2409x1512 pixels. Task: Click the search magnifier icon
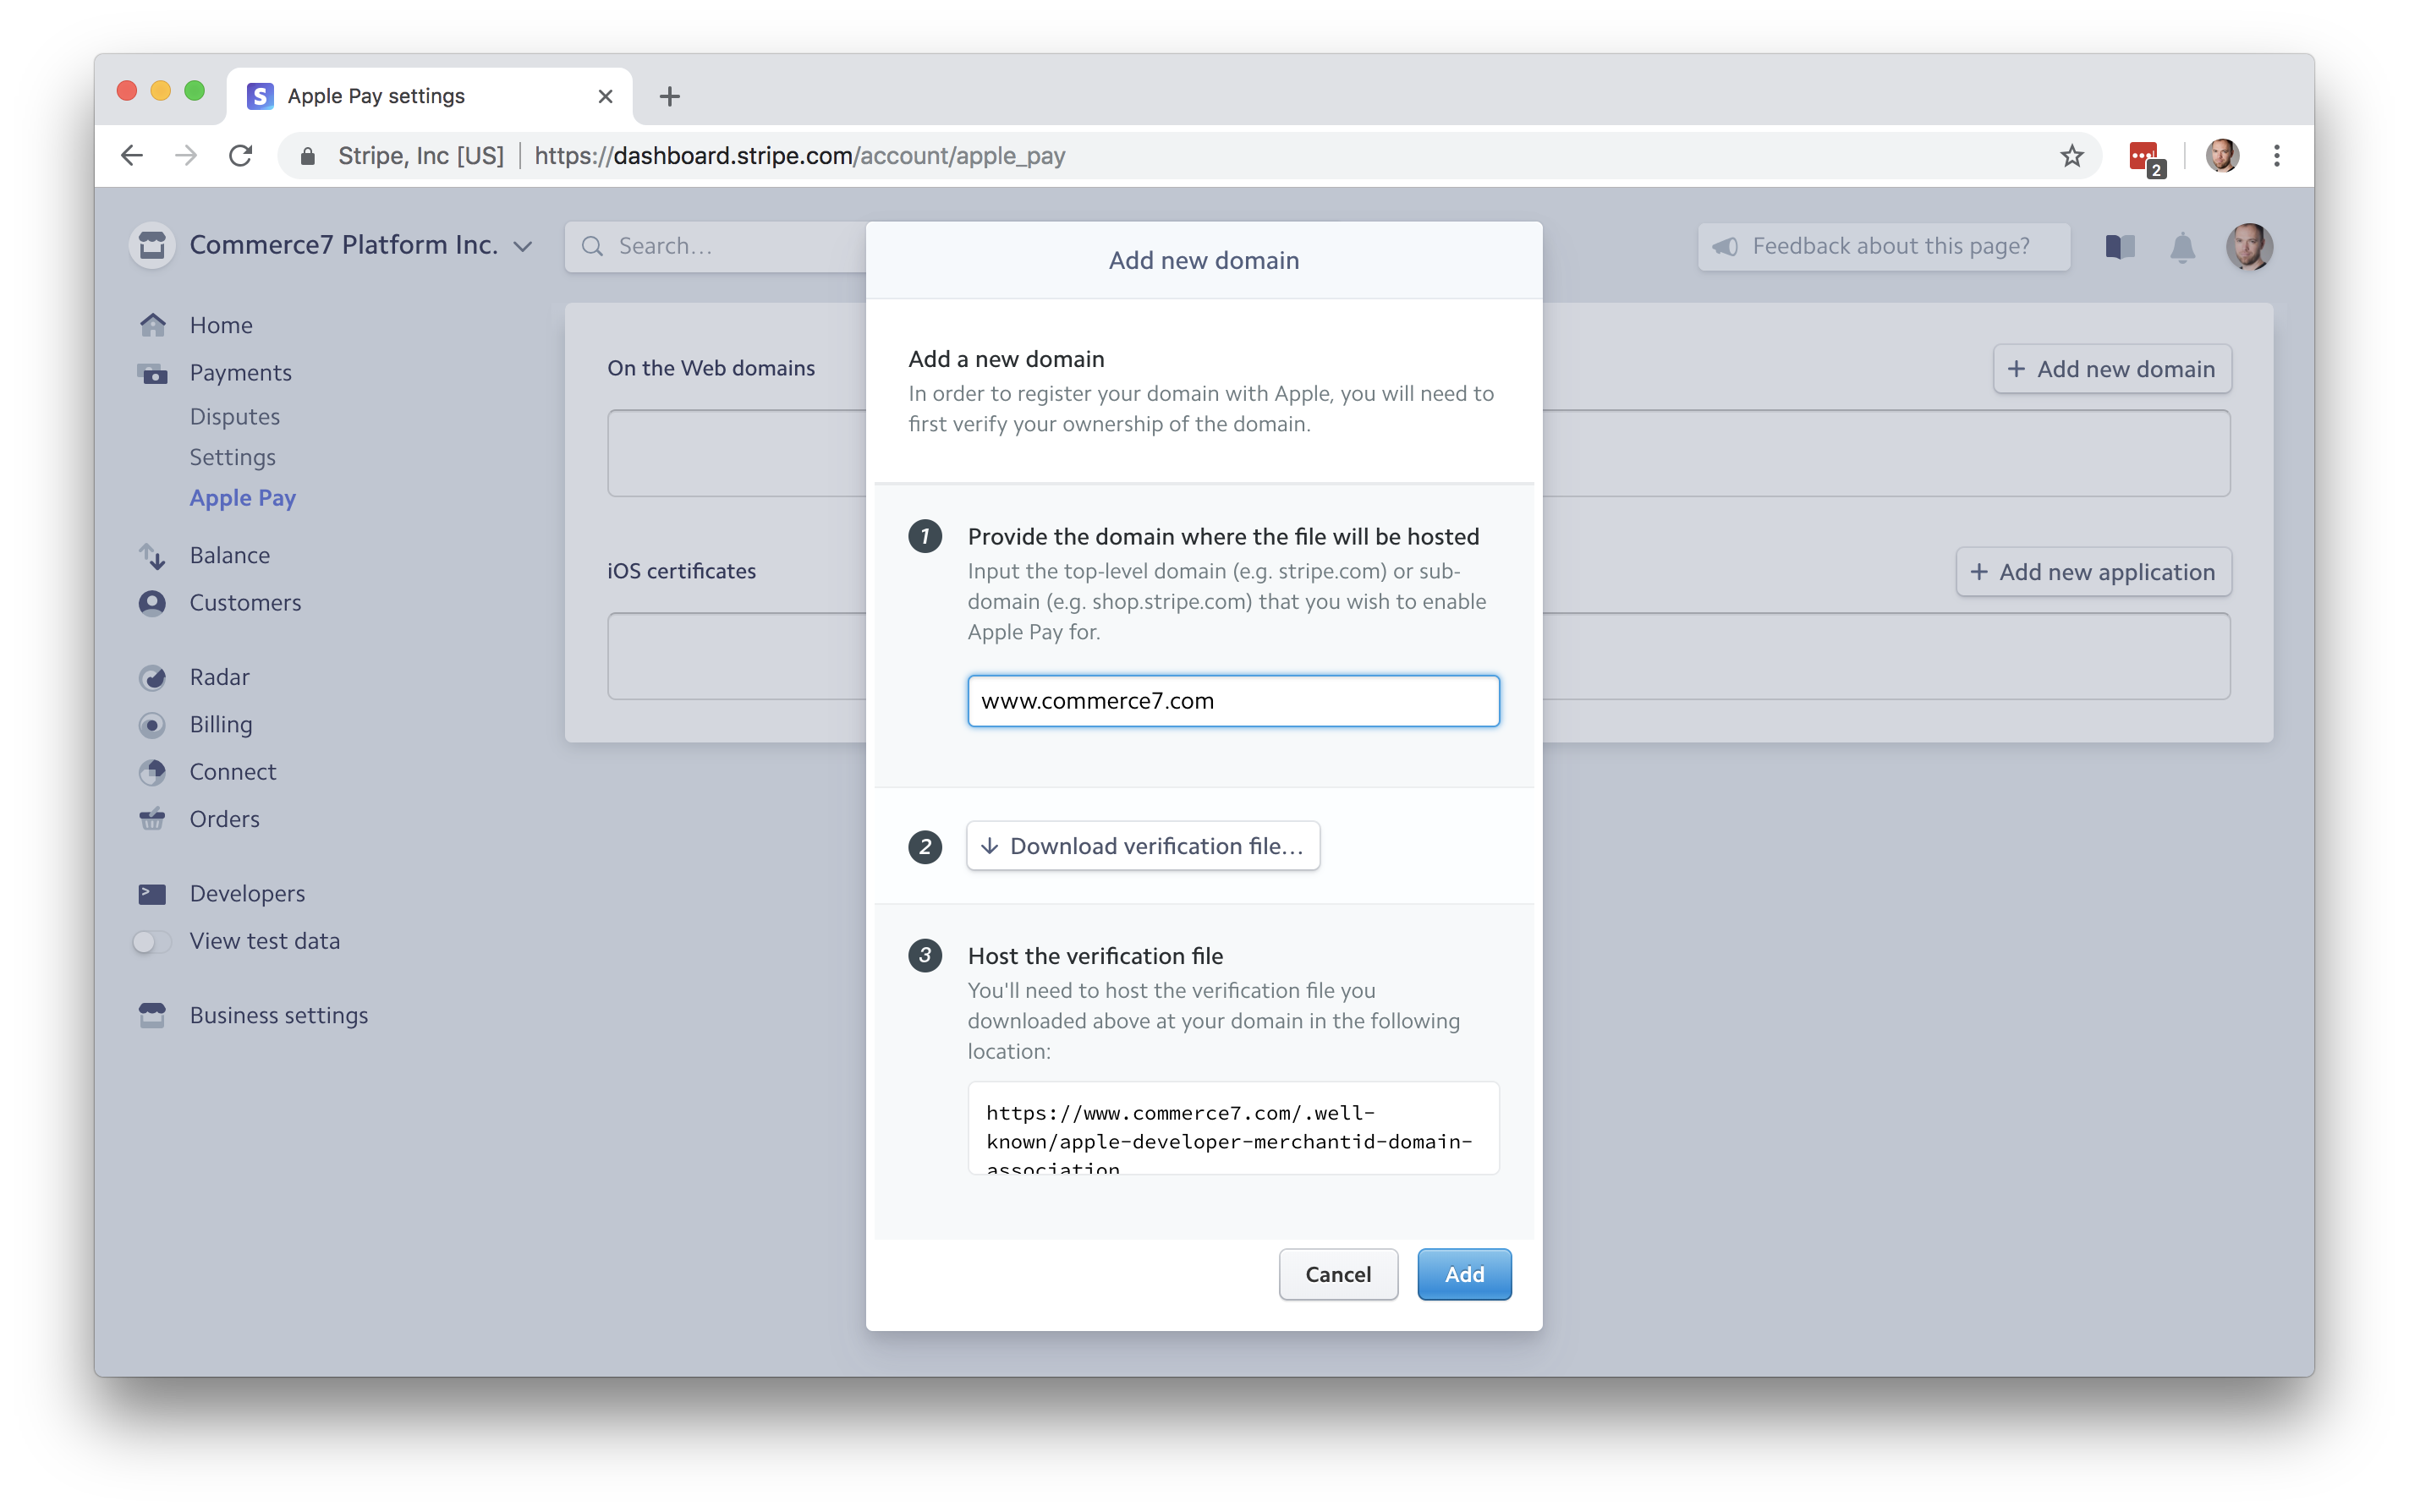[x=592, y=246]
